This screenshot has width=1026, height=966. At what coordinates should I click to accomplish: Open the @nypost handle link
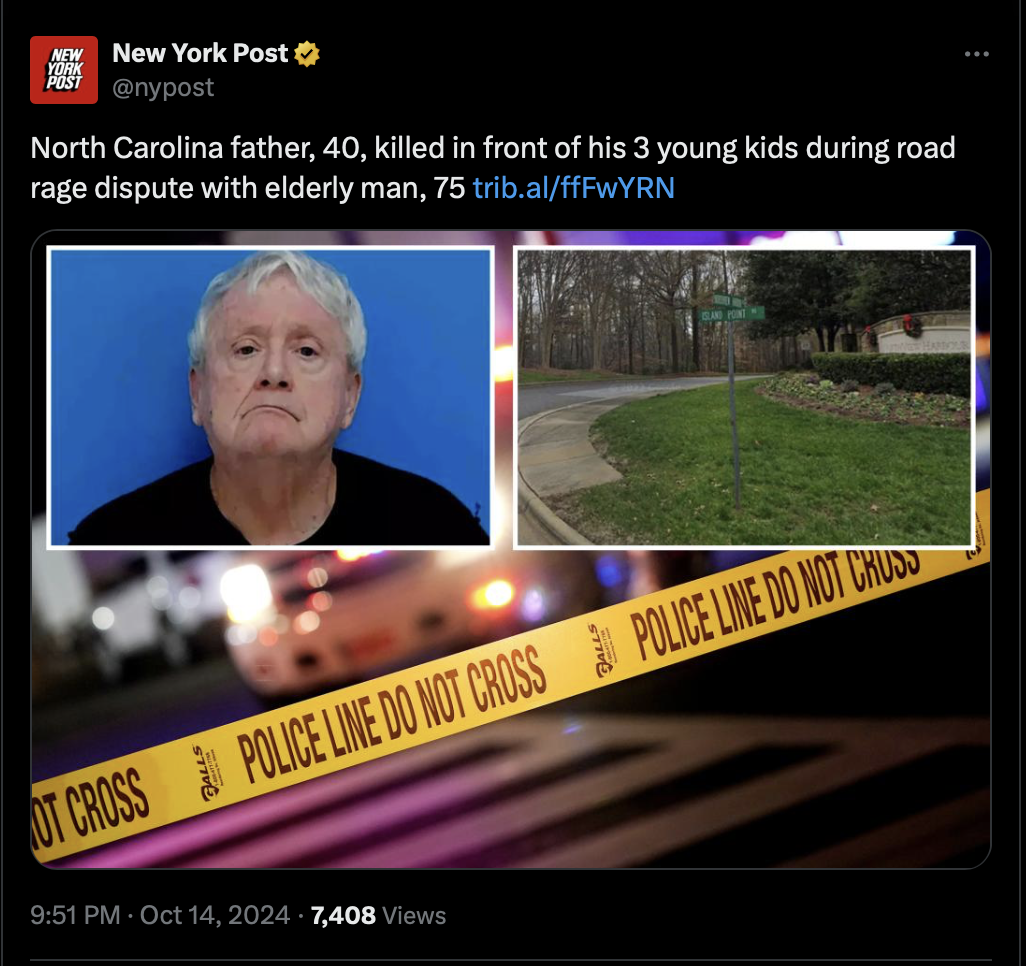(163, 87)
